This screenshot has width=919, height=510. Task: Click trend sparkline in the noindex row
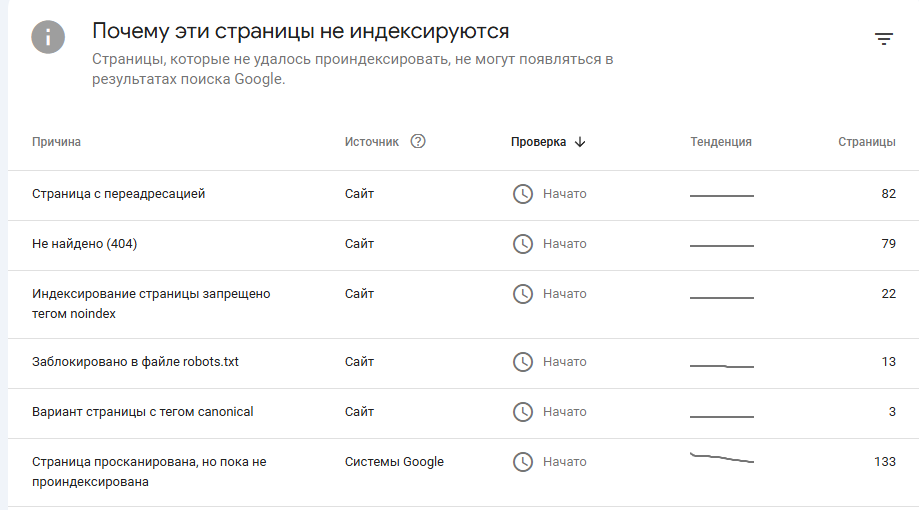click(x=722, y=298)
